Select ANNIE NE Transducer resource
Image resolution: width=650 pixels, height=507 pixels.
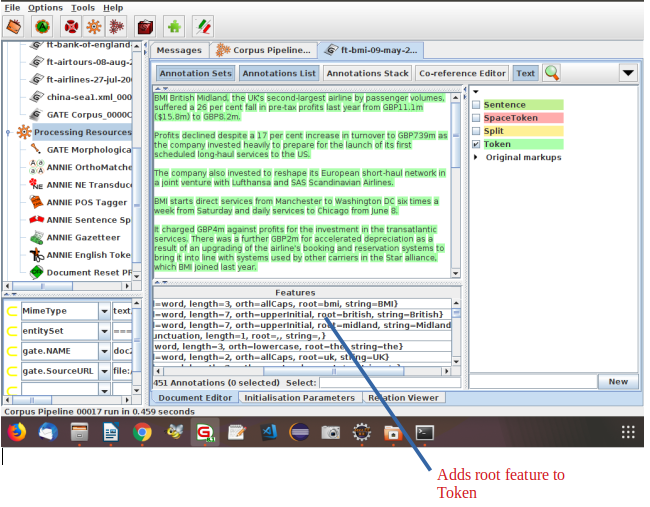tap(81, 185)
